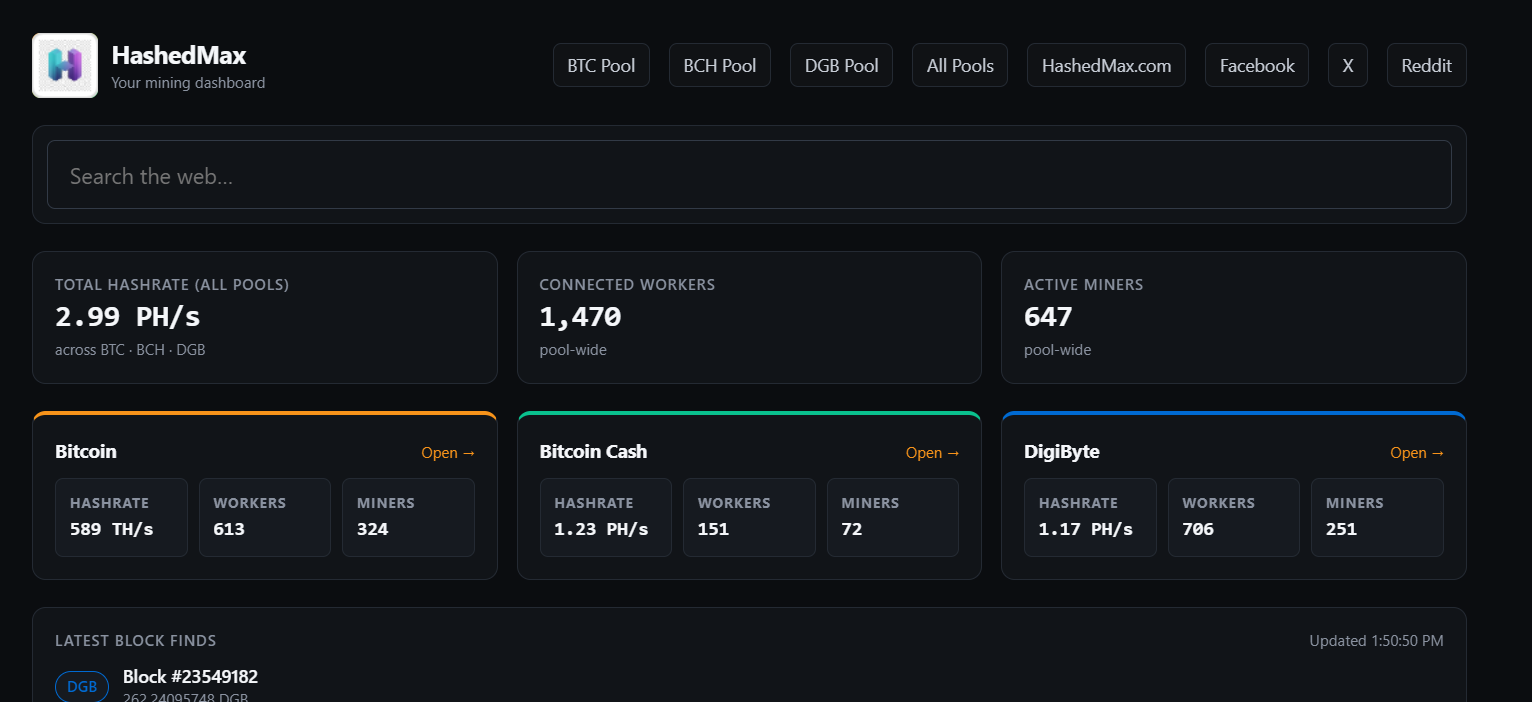The width and height of the screenshot is (1532, 702).
Task: Visit HashedMax.com link
Action: pos(1106,65)
